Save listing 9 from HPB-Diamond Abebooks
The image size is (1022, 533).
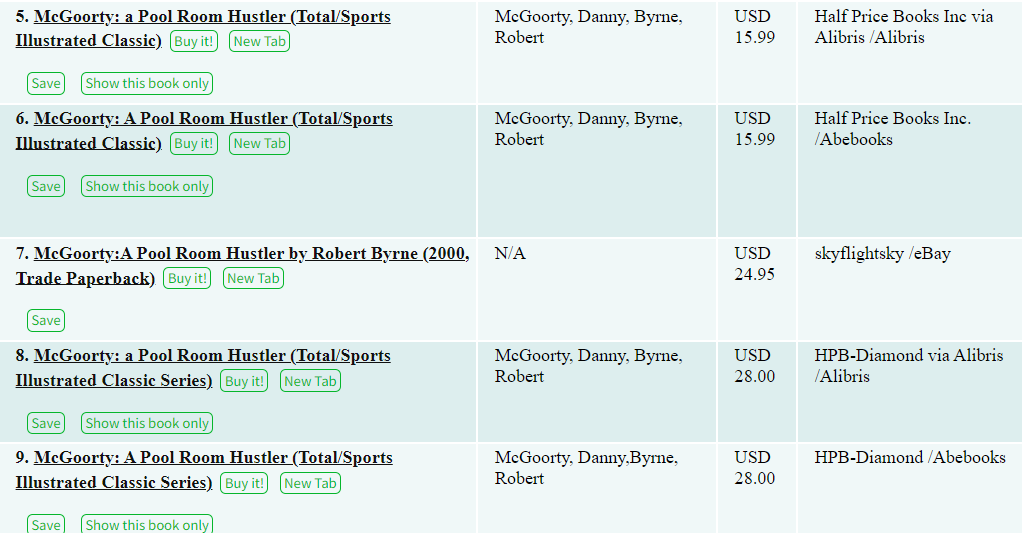click(x=46, y=524)
